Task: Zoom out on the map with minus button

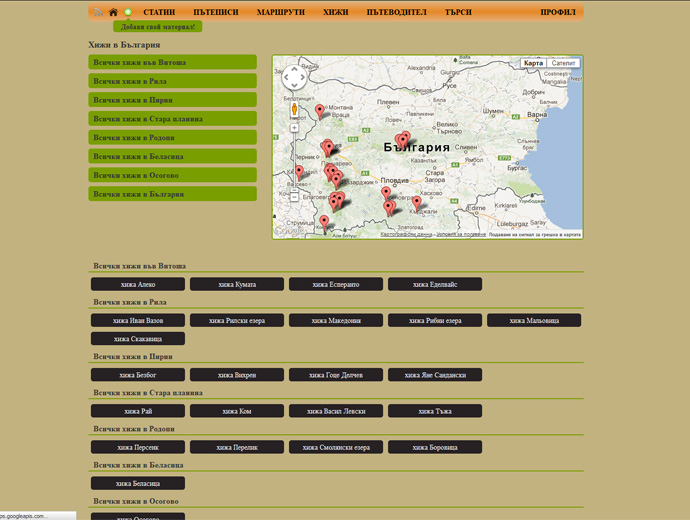Action: (294, 197)
